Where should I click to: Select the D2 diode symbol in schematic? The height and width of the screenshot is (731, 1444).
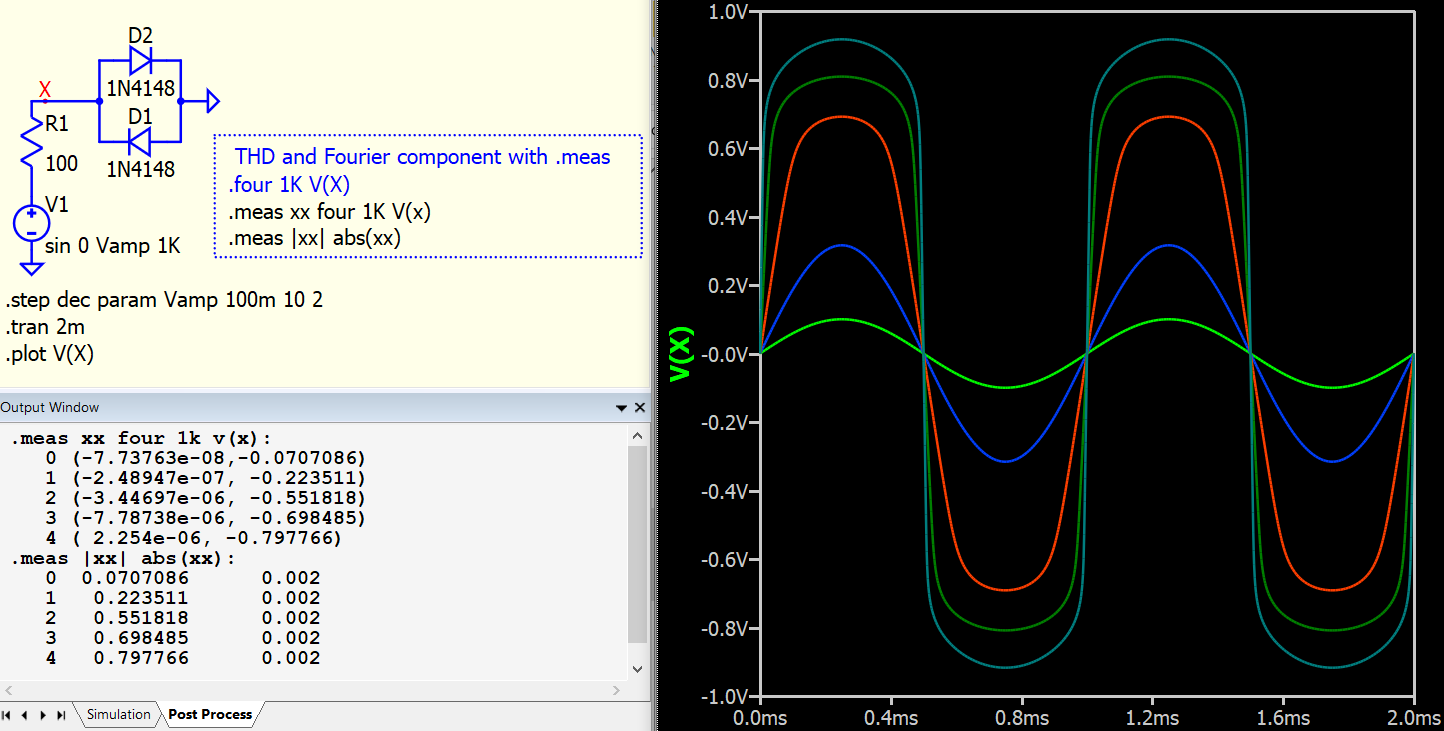coord(140,62)
